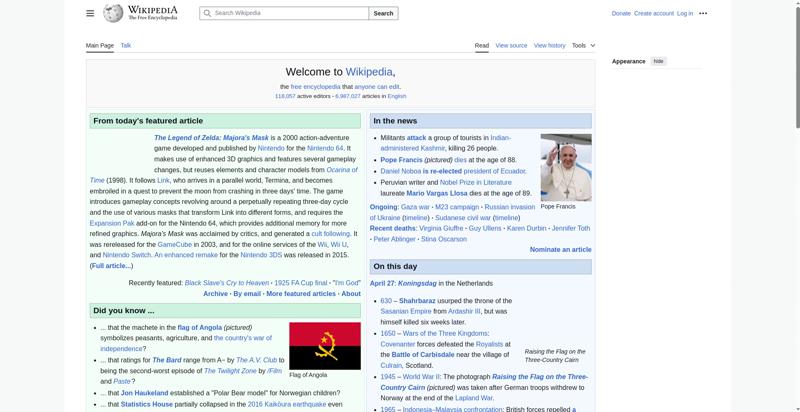
Task: Open the Gaza war ongoing link
Action: click(415, 207)
